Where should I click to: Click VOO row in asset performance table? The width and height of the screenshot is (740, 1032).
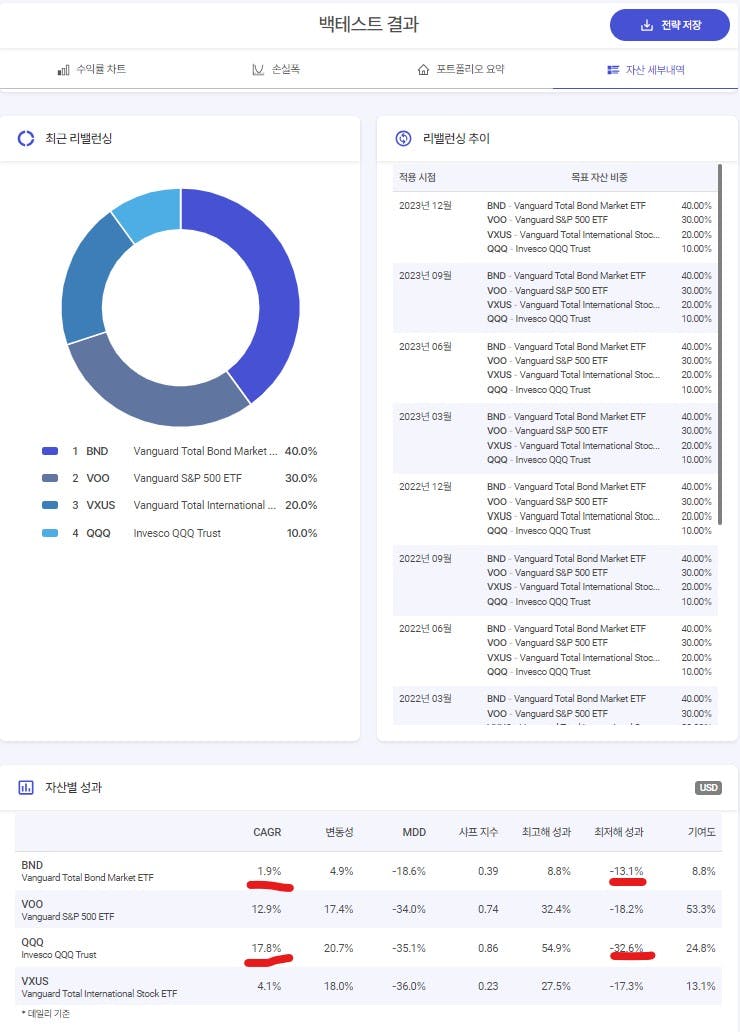(368, 910)
